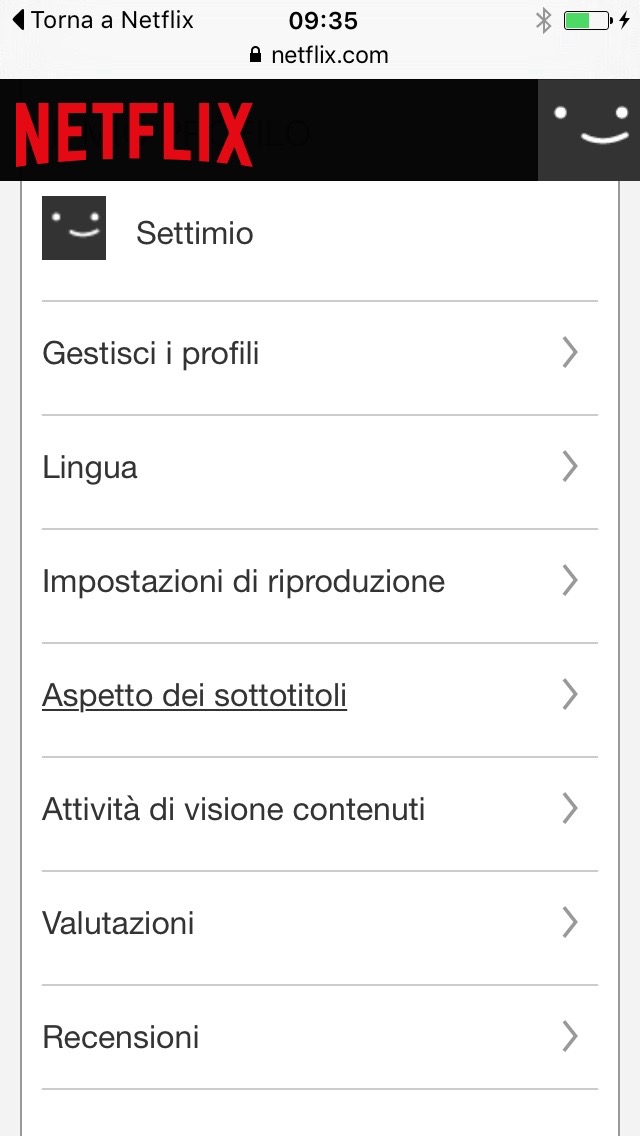Expand Impostazioni di riproduzione chevron
640x1136 pixels.
coord(570,580)
